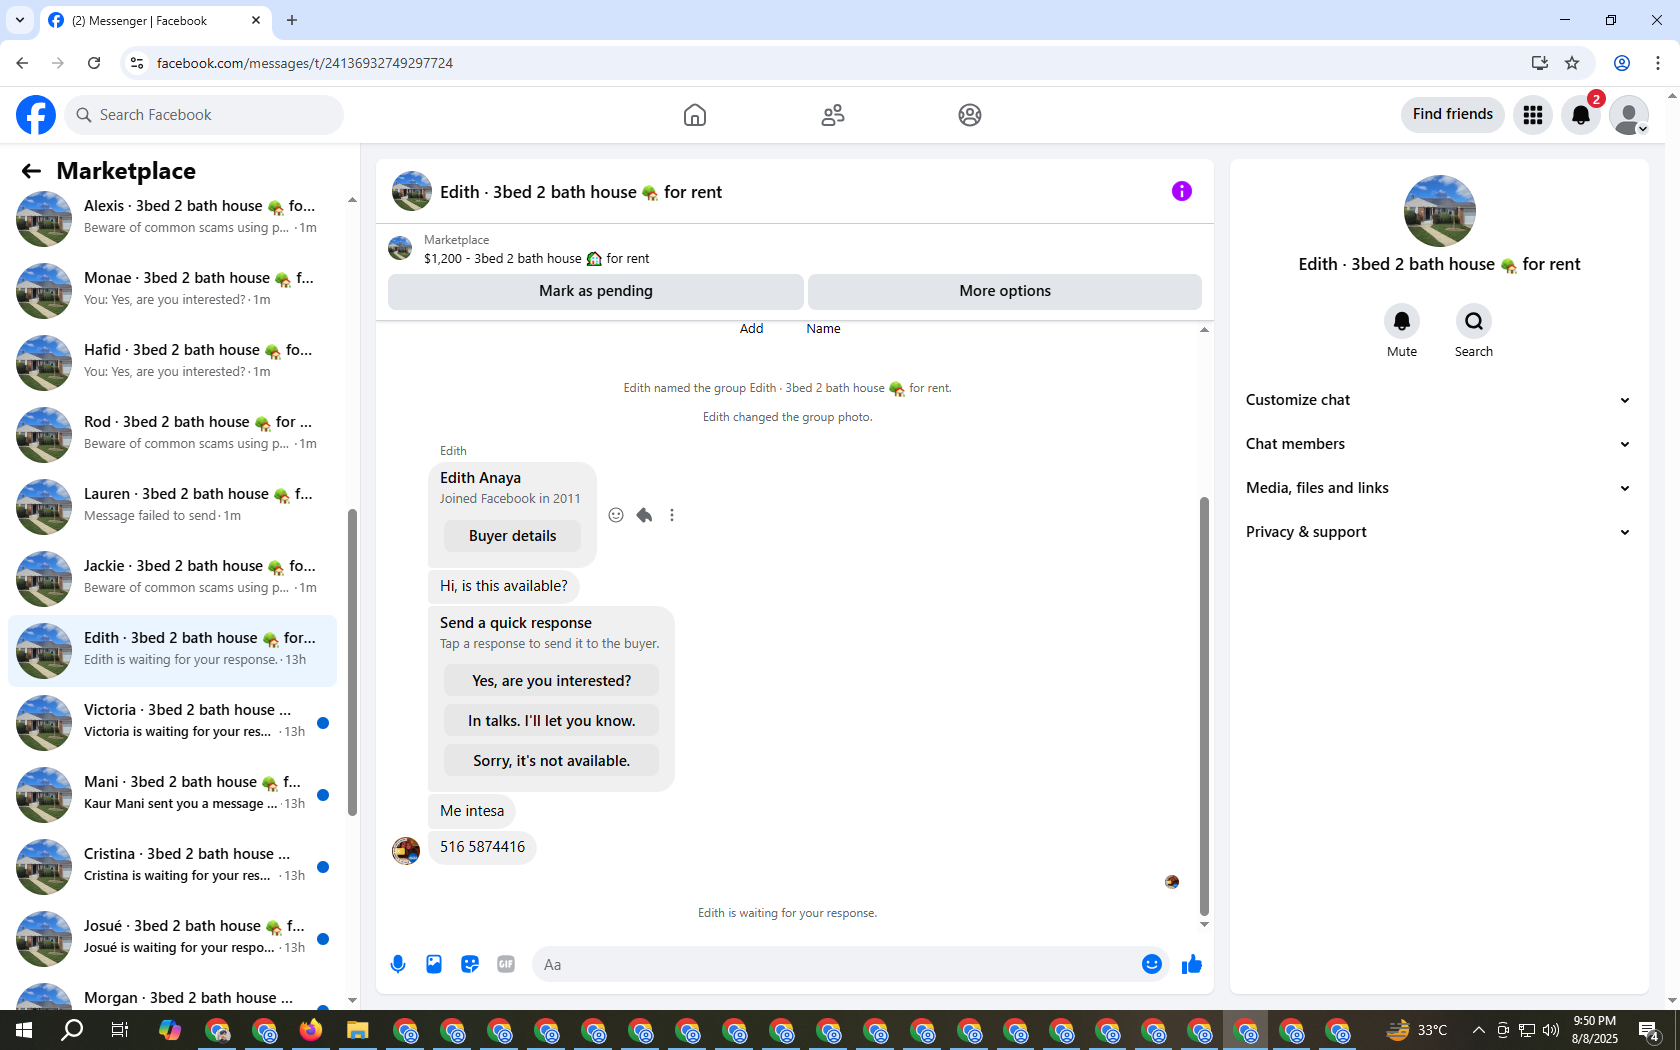Open Task View on taskbar
This screenshot has height=1050, width=1680.
point(119,1030)
